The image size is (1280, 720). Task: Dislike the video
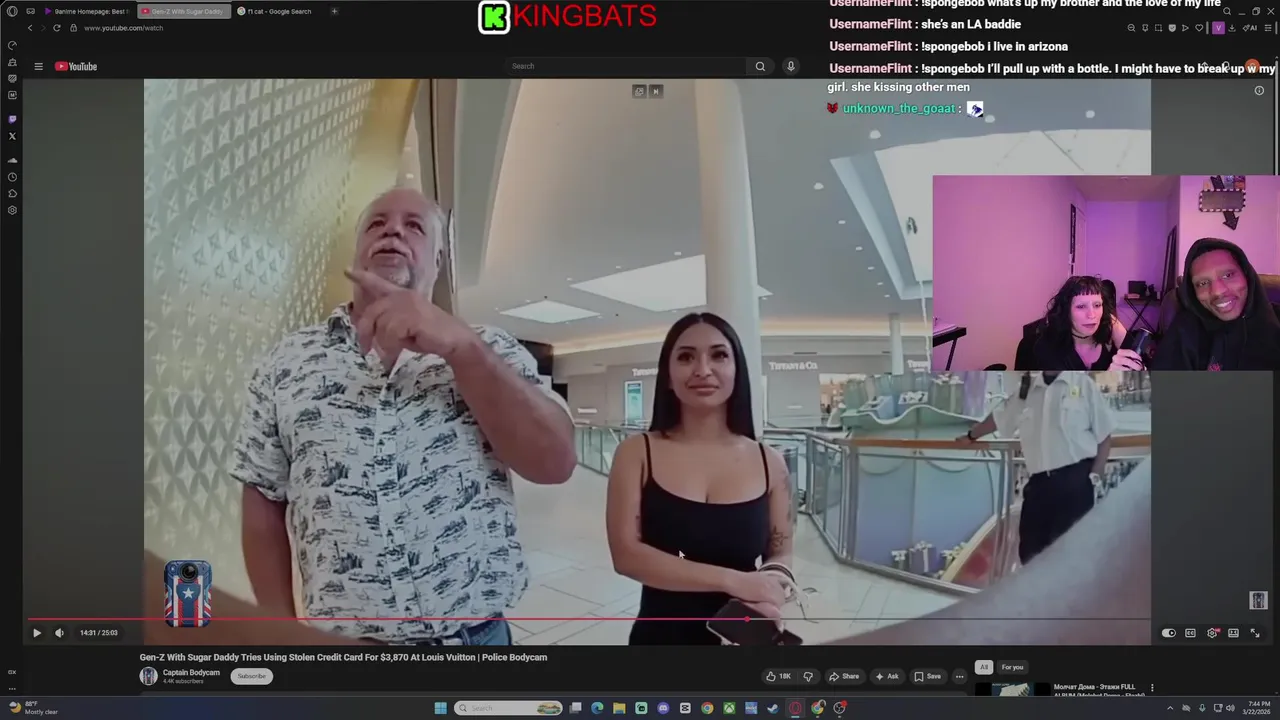[x=808, y=676]
